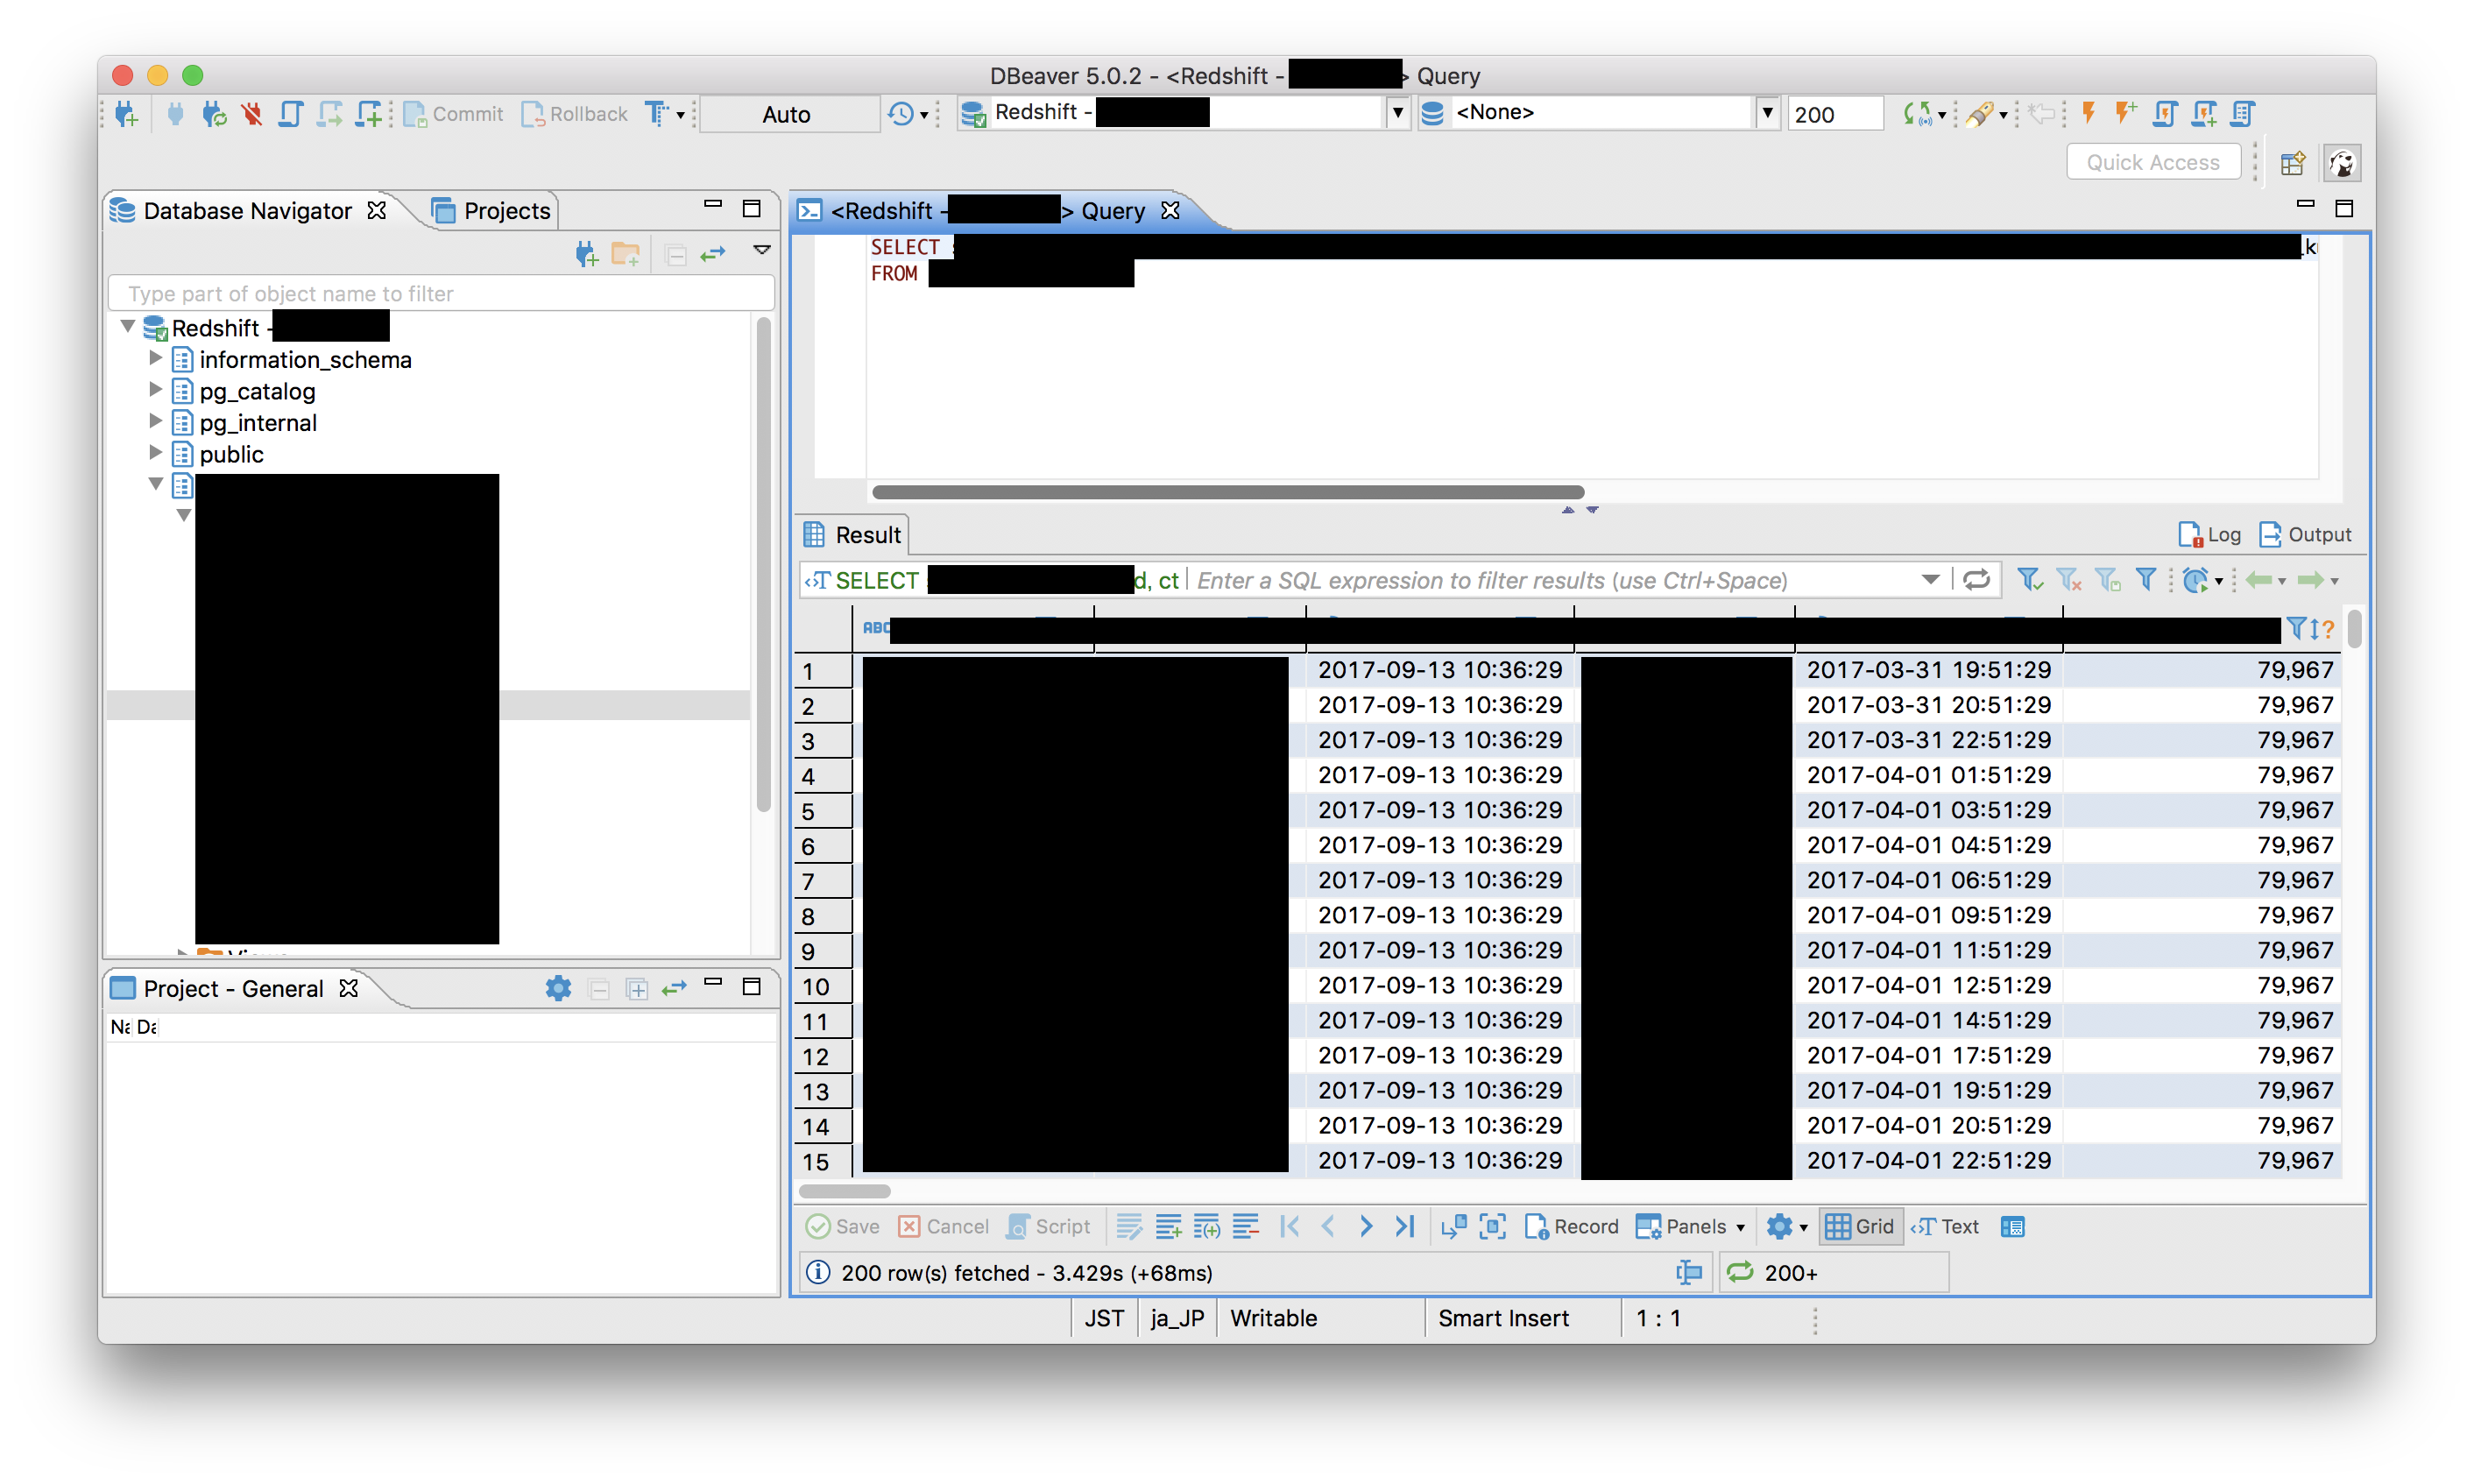Switch to the Database Navigator tab
This screenshot has width=2474, height=1484.
click(250, 211)
